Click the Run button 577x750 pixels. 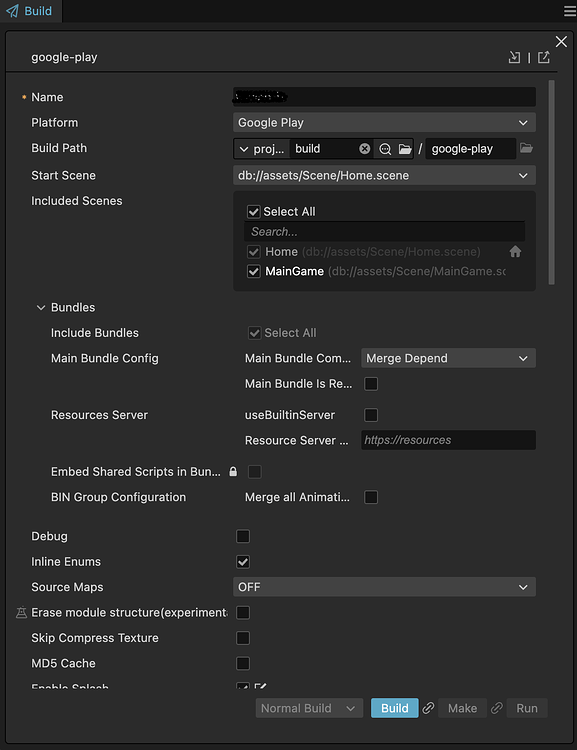527,708
